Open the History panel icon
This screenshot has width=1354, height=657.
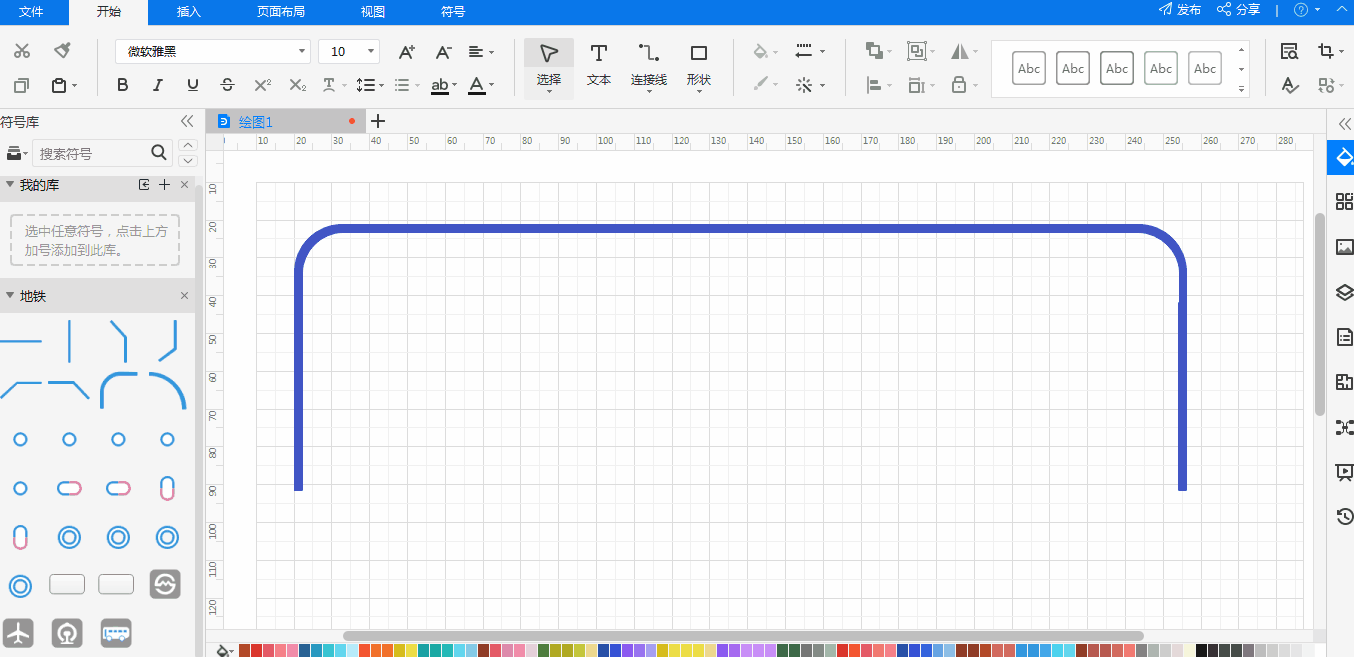coord(1344,516)
